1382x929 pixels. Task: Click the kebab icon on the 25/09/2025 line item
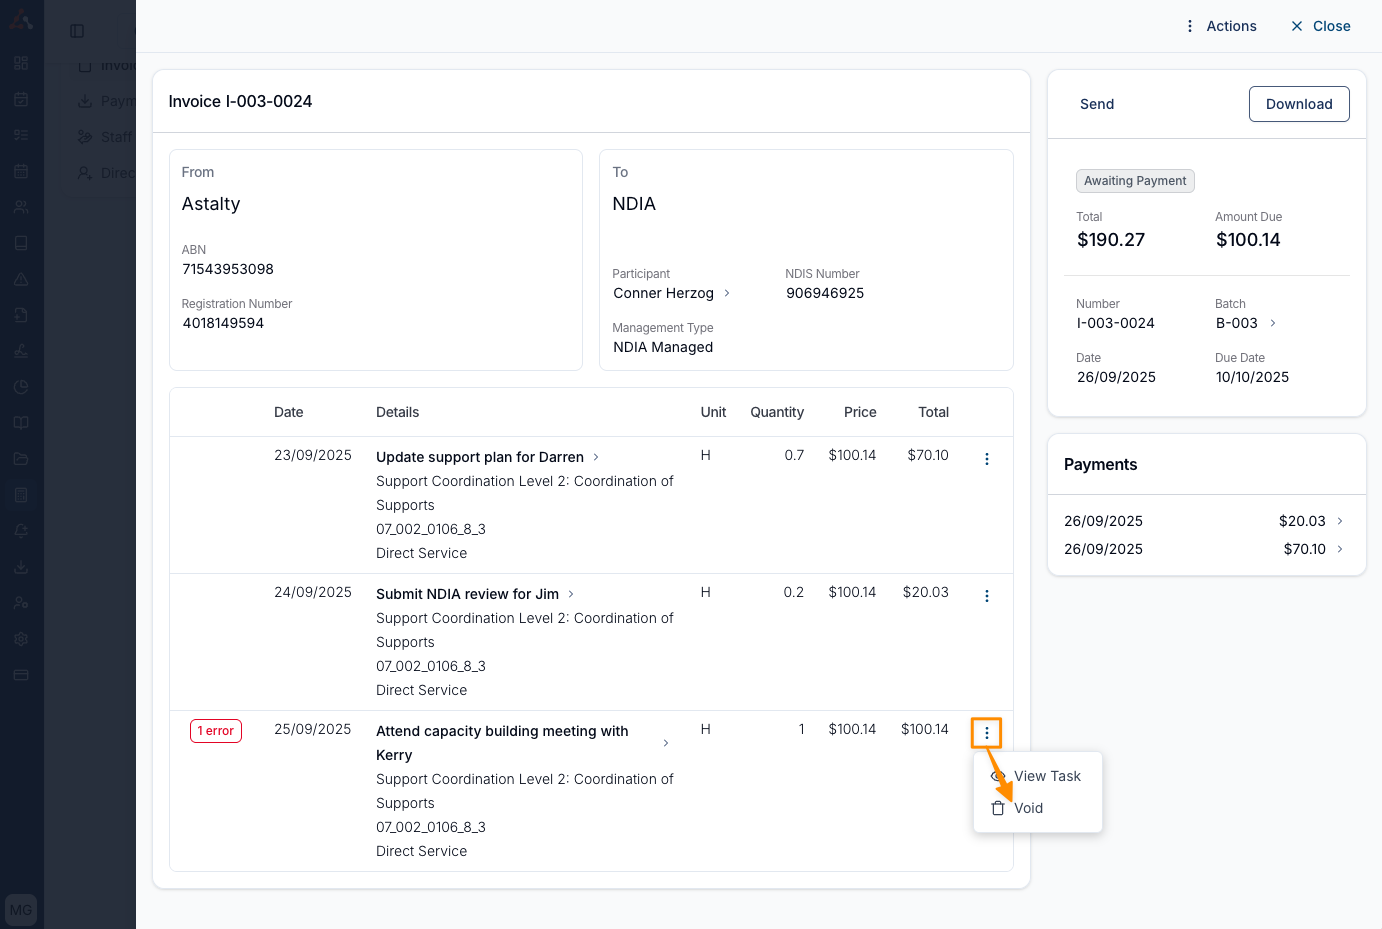(x=986, y=733)
